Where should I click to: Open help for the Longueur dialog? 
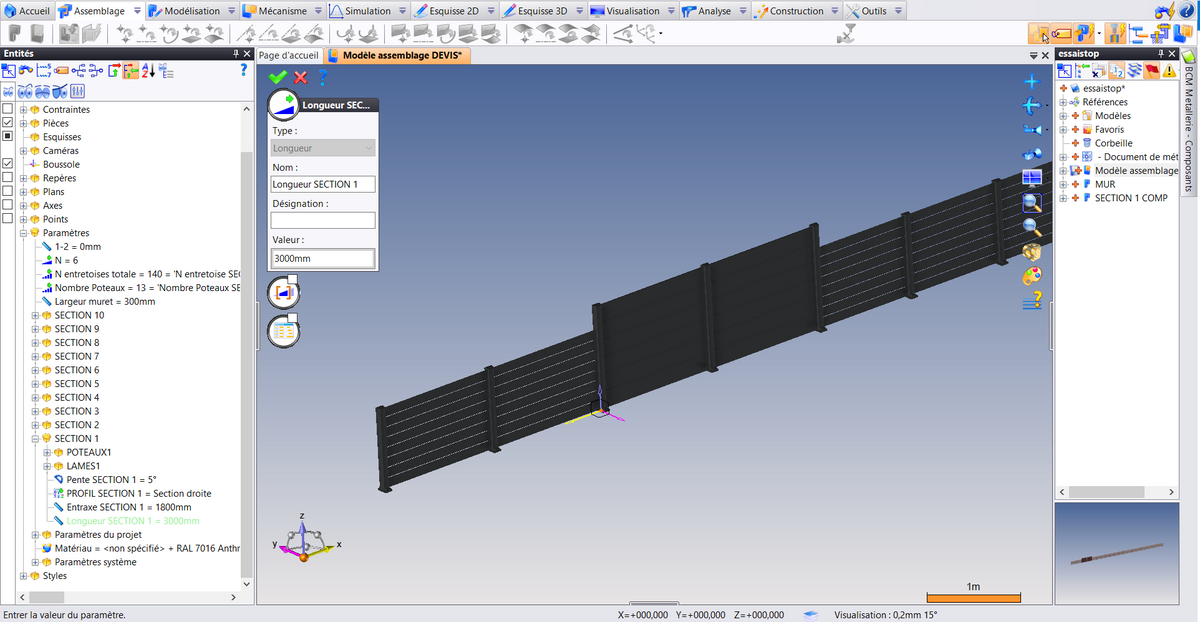point(322,77)
